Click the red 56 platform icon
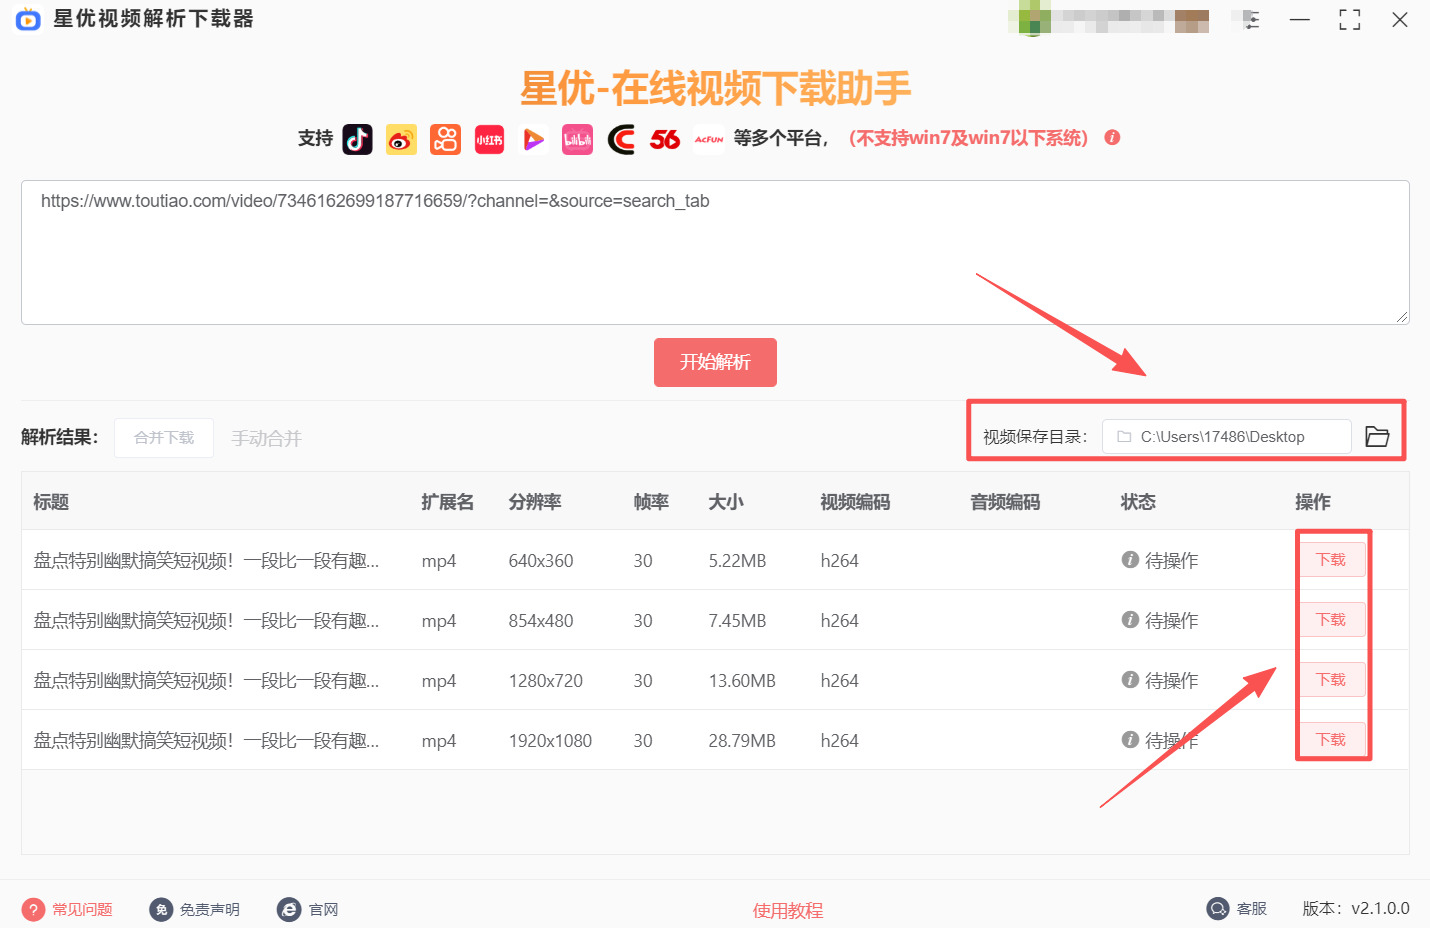Viewport: 1430px width, 928px height. click(x=665, y=139)
